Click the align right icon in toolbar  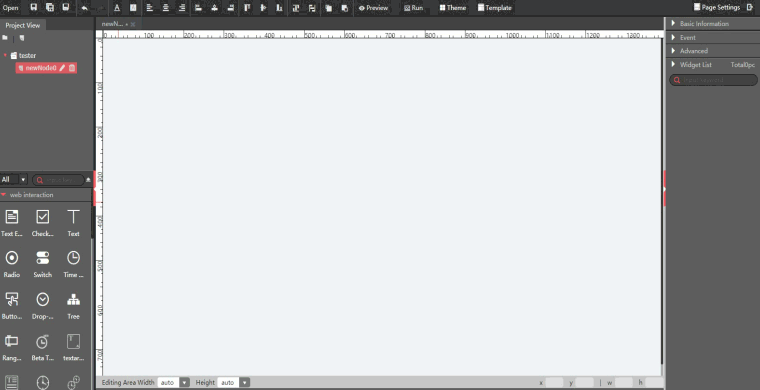coord(181,8)
